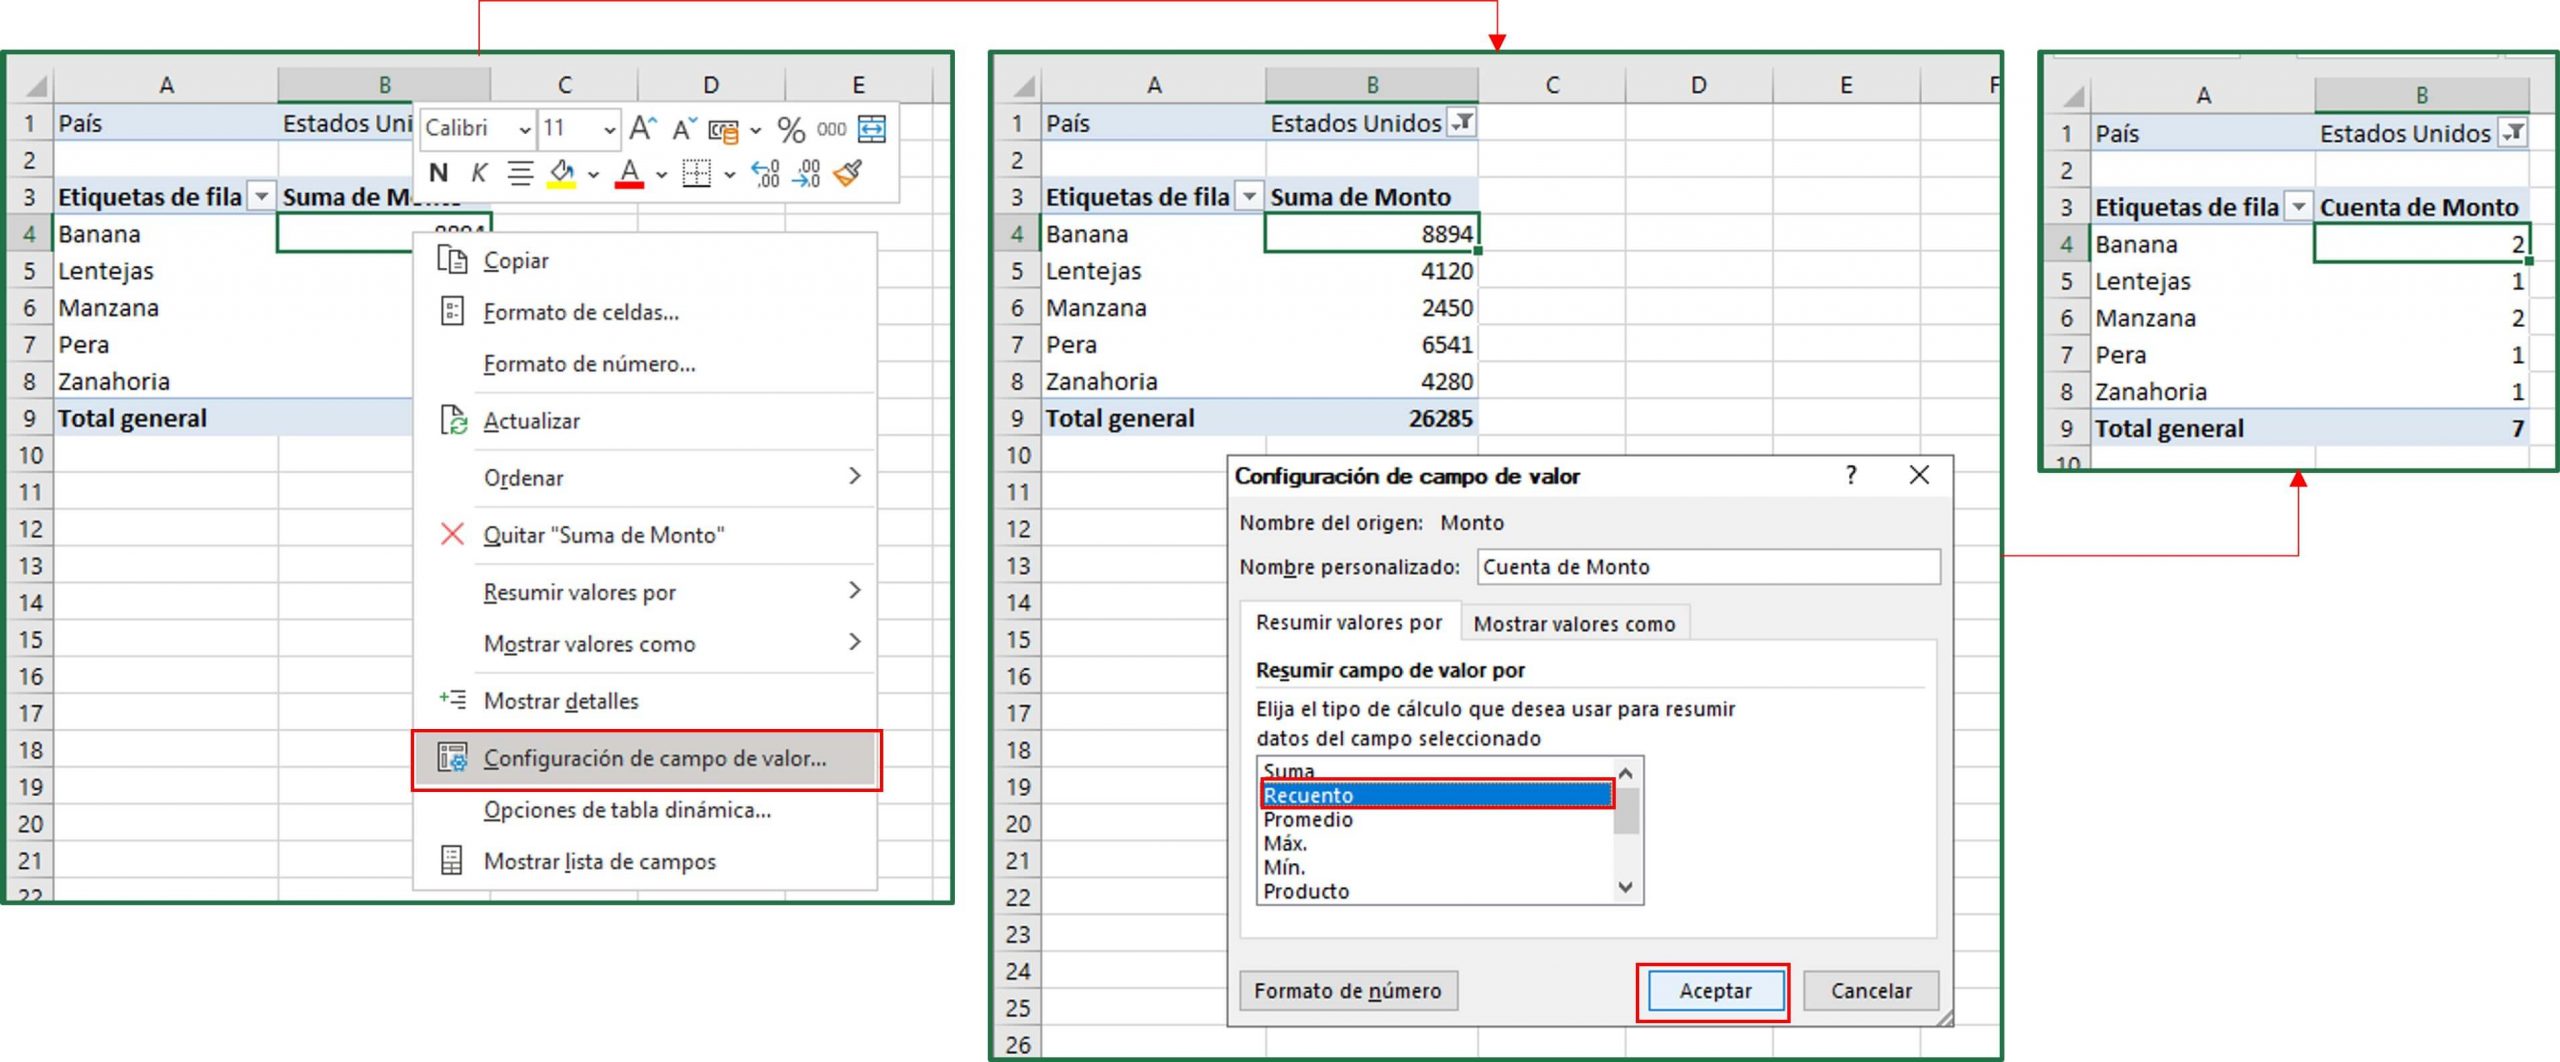The height and width of the screenshot is (1062, 2560).
Task: Apply bold formatting with the N icon
Action: click(x=438, y=173)
